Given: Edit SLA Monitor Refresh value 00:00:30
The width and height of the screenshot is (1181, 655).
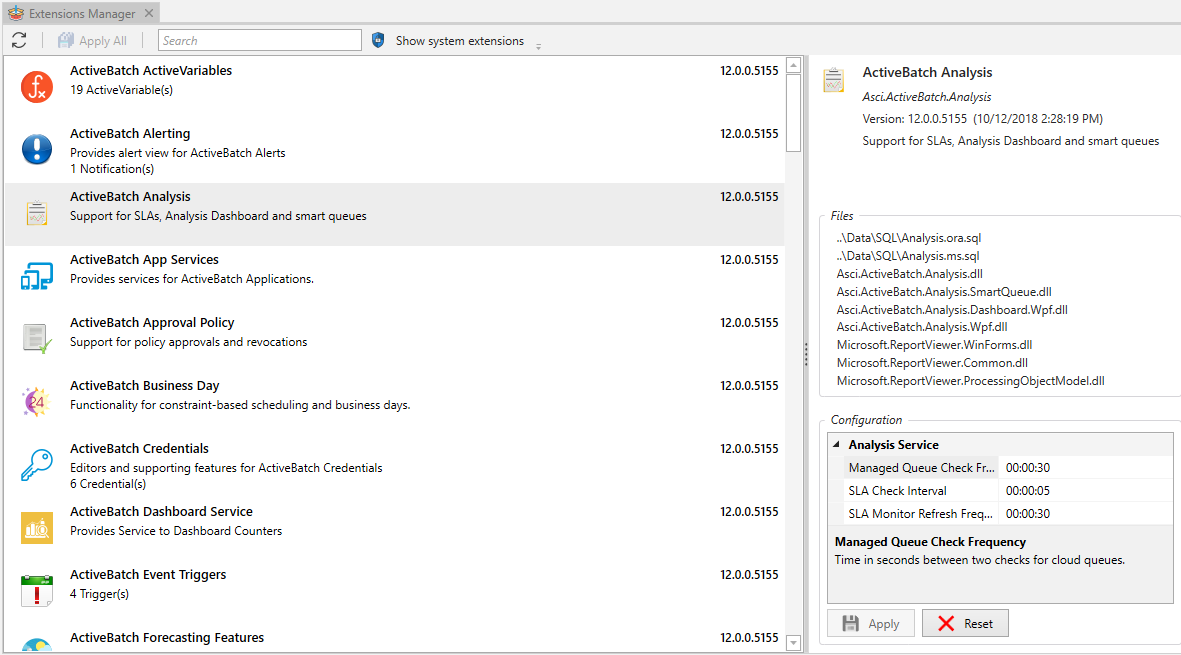Looking at the screenshot, I should pos(1085,513).
